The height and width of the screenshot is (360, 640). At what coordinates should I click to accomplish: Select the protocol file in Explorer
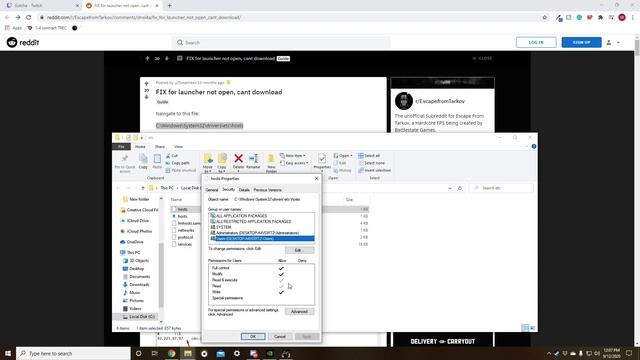185,237
